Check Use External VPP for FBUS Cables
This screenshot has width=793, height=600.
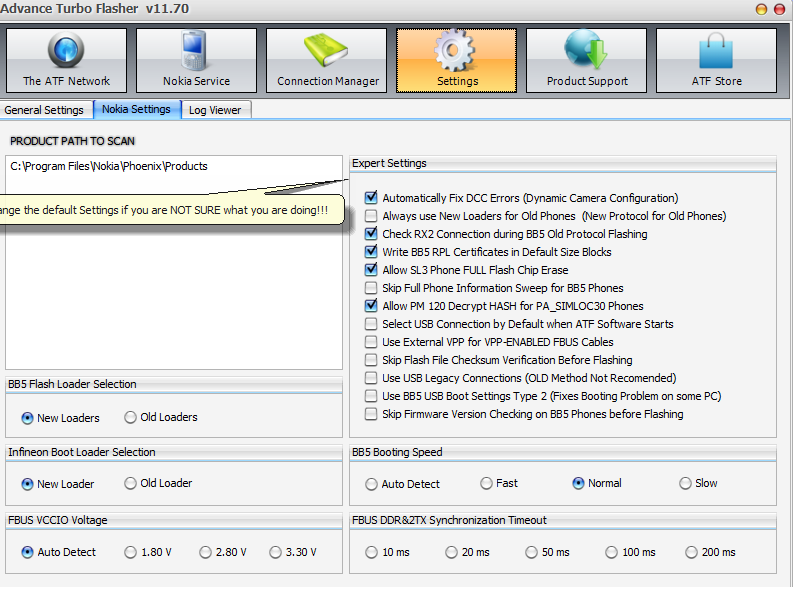click(x=371, y=342)
